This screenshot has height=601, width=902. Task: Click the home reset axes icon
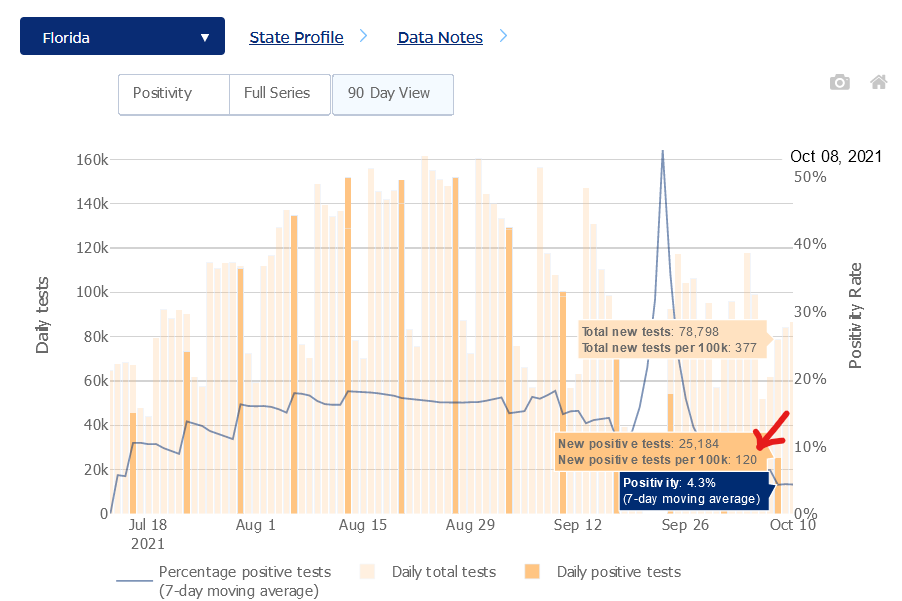pos(878,82)
